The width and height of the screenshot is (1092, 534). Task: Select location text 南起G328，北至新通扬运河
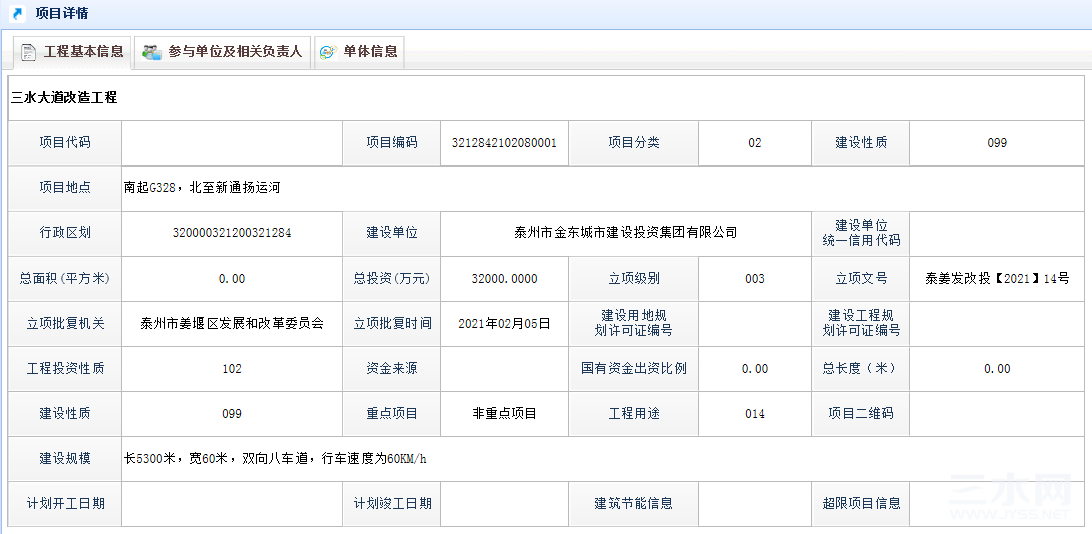(x=202, y=188)
